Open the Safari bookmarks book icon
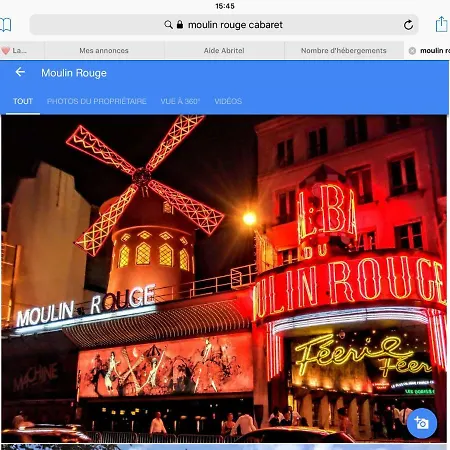 click(x=5, y=25)
